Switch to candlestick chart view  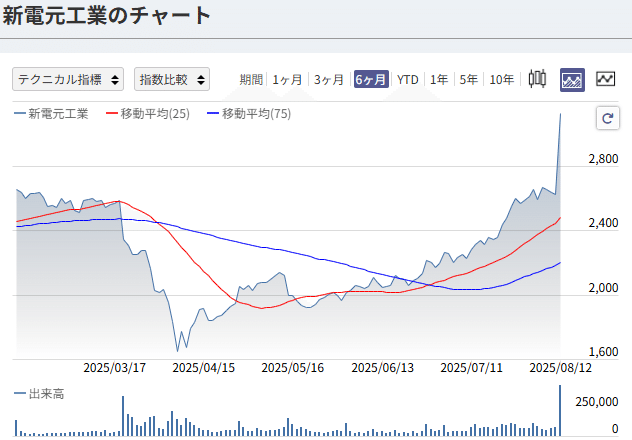coord(537,79)
